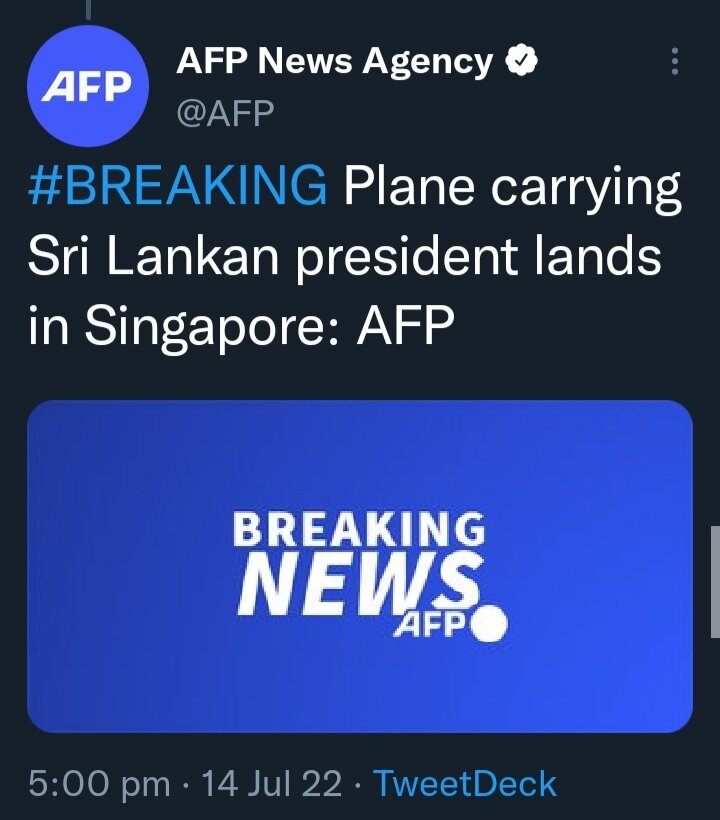Image resolution: width=720 pixels, height=820 pixels.
Task: Follow the #BREAKING hashtag
Action: click(x=178, y=186)
